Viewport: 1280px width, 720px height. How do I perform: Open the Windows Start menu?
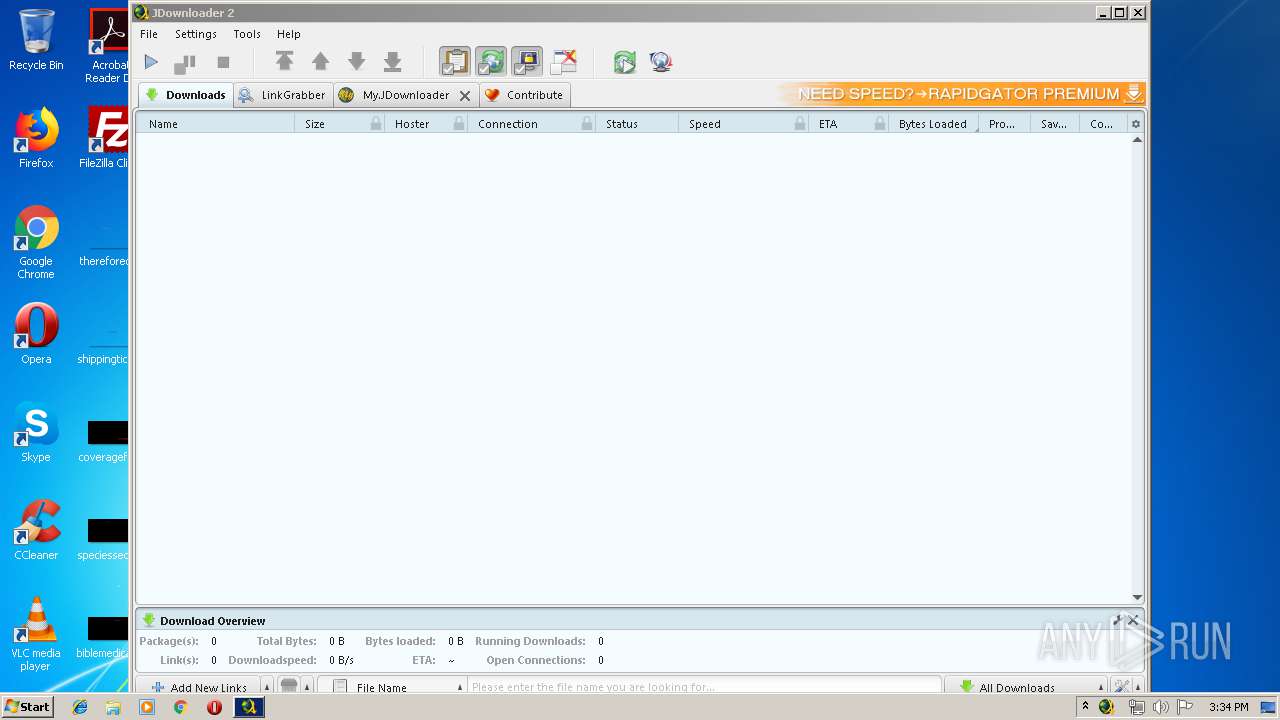tap(28, 707)
